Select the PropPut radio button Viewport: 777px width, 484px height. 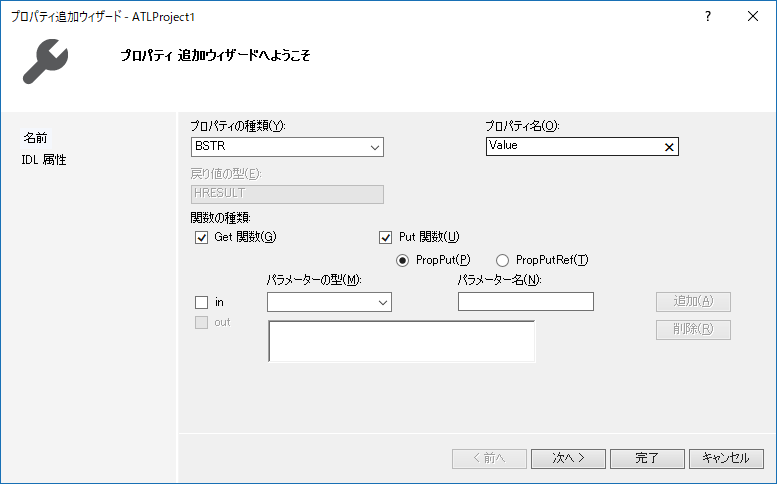coord(402,261)
